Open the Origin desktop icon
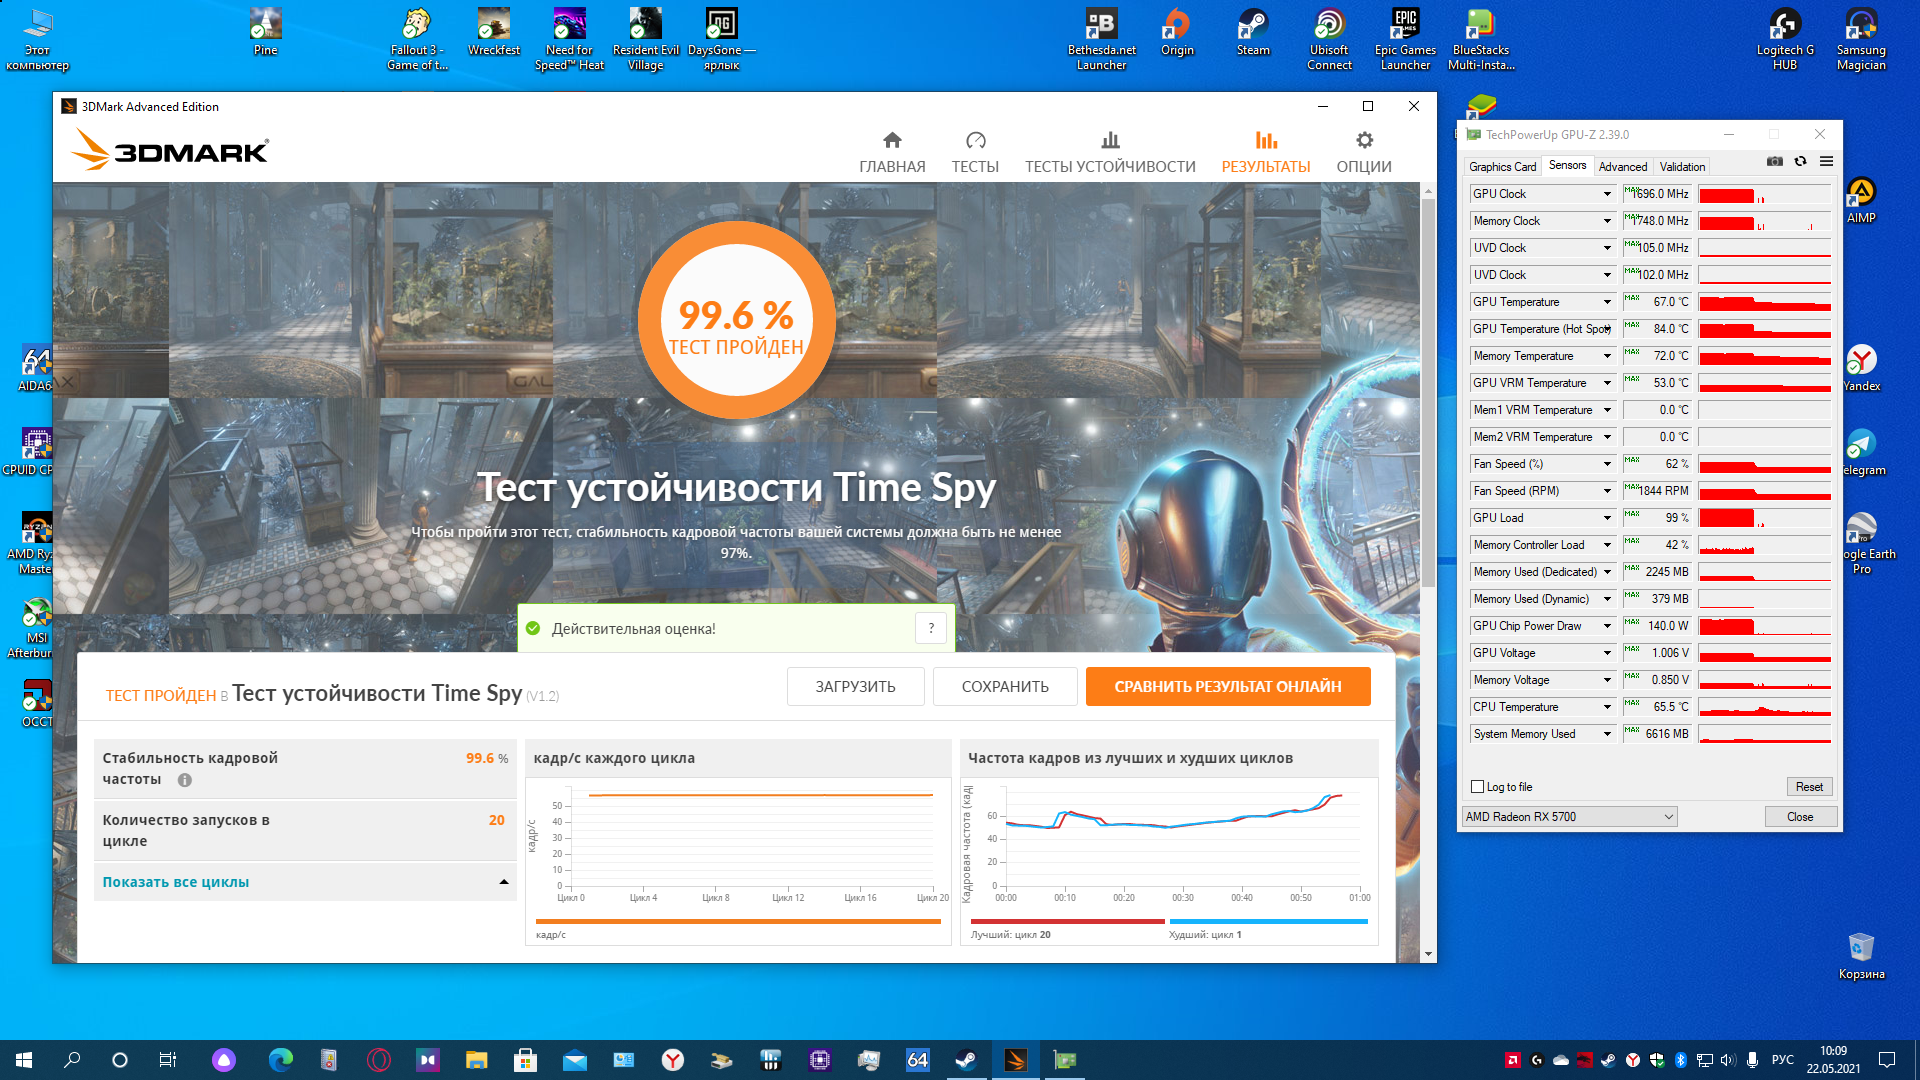 pos(1177,32)
